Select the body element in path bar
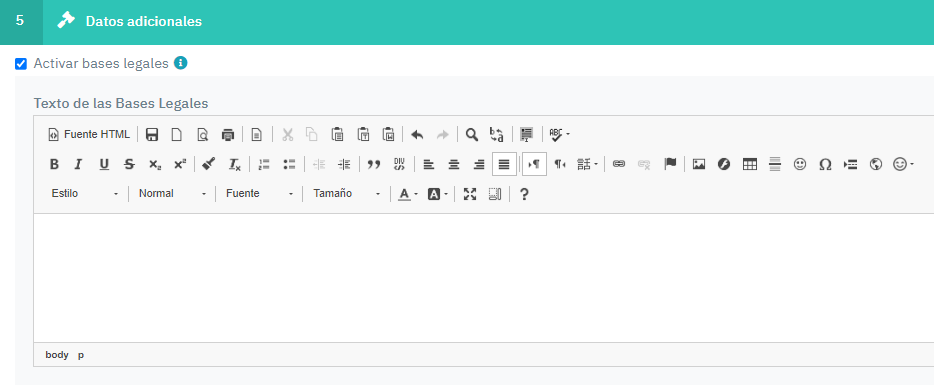The width and height of the screenshot is (934, 390). [57, 355]
